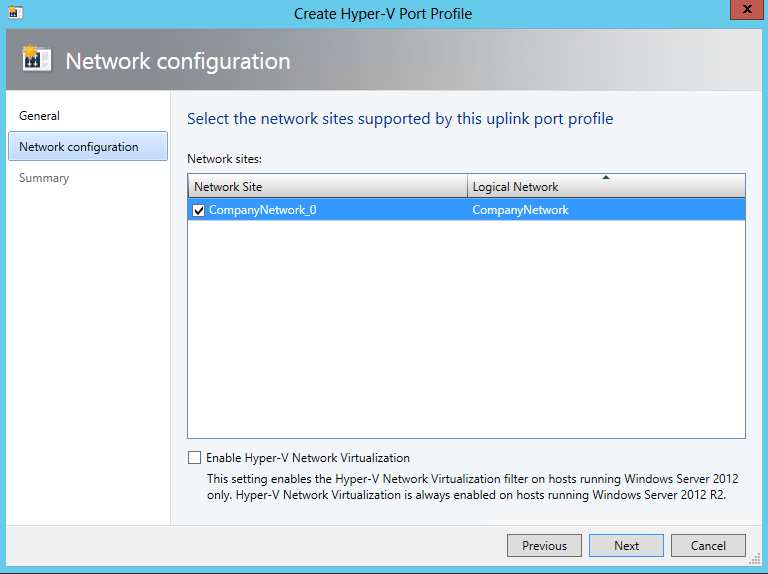This screenshot has width=768, height=574.
Task: Click the 'Enable Hyper-V Network Virtualization' label
Action: (x=308, y=458)
